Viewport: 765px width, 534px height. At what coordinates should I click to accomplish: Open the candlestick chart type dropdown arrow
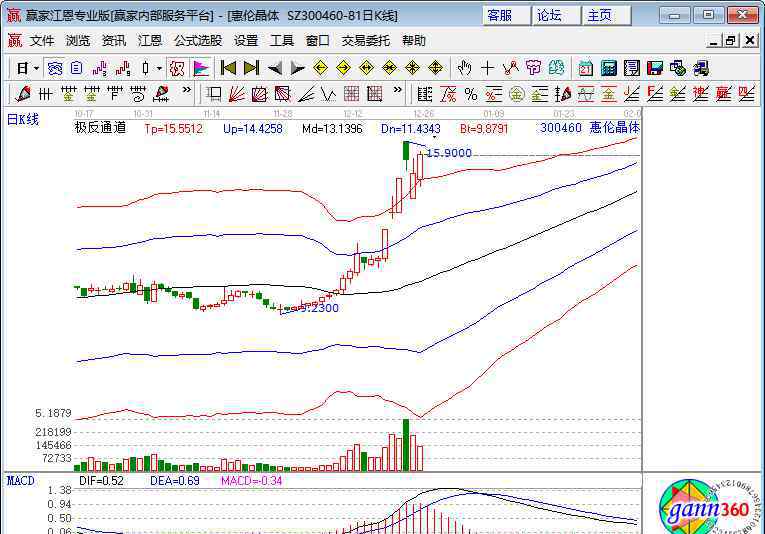coord(160,68)
